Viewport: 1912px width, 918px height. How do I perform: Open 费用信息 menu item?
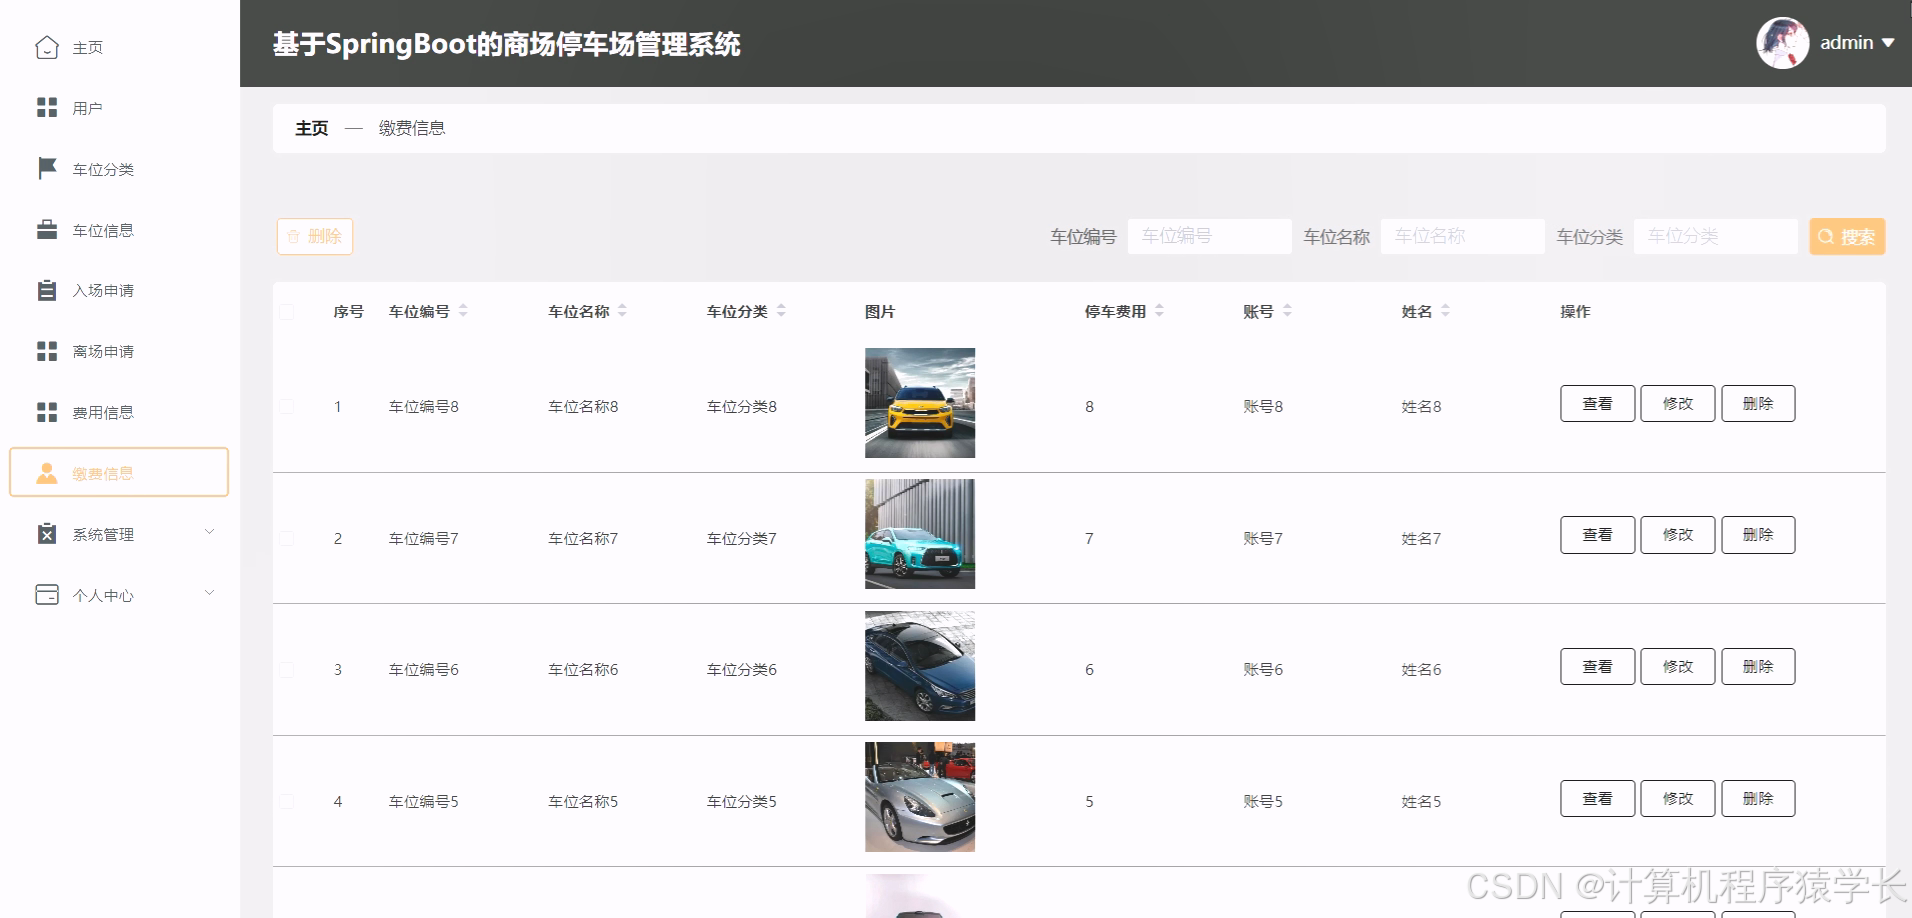pyautogui.click(x=103, y=412)
